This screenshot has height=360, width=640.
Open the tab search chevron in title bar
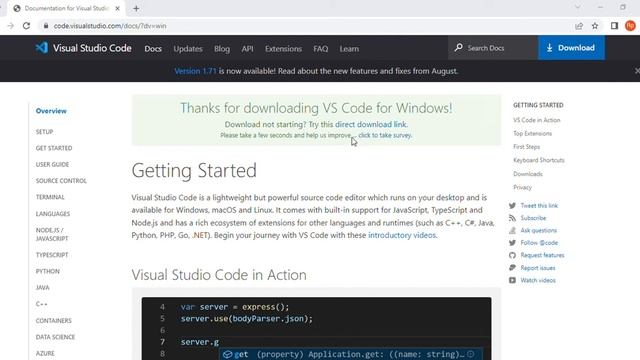click(578, 7)
